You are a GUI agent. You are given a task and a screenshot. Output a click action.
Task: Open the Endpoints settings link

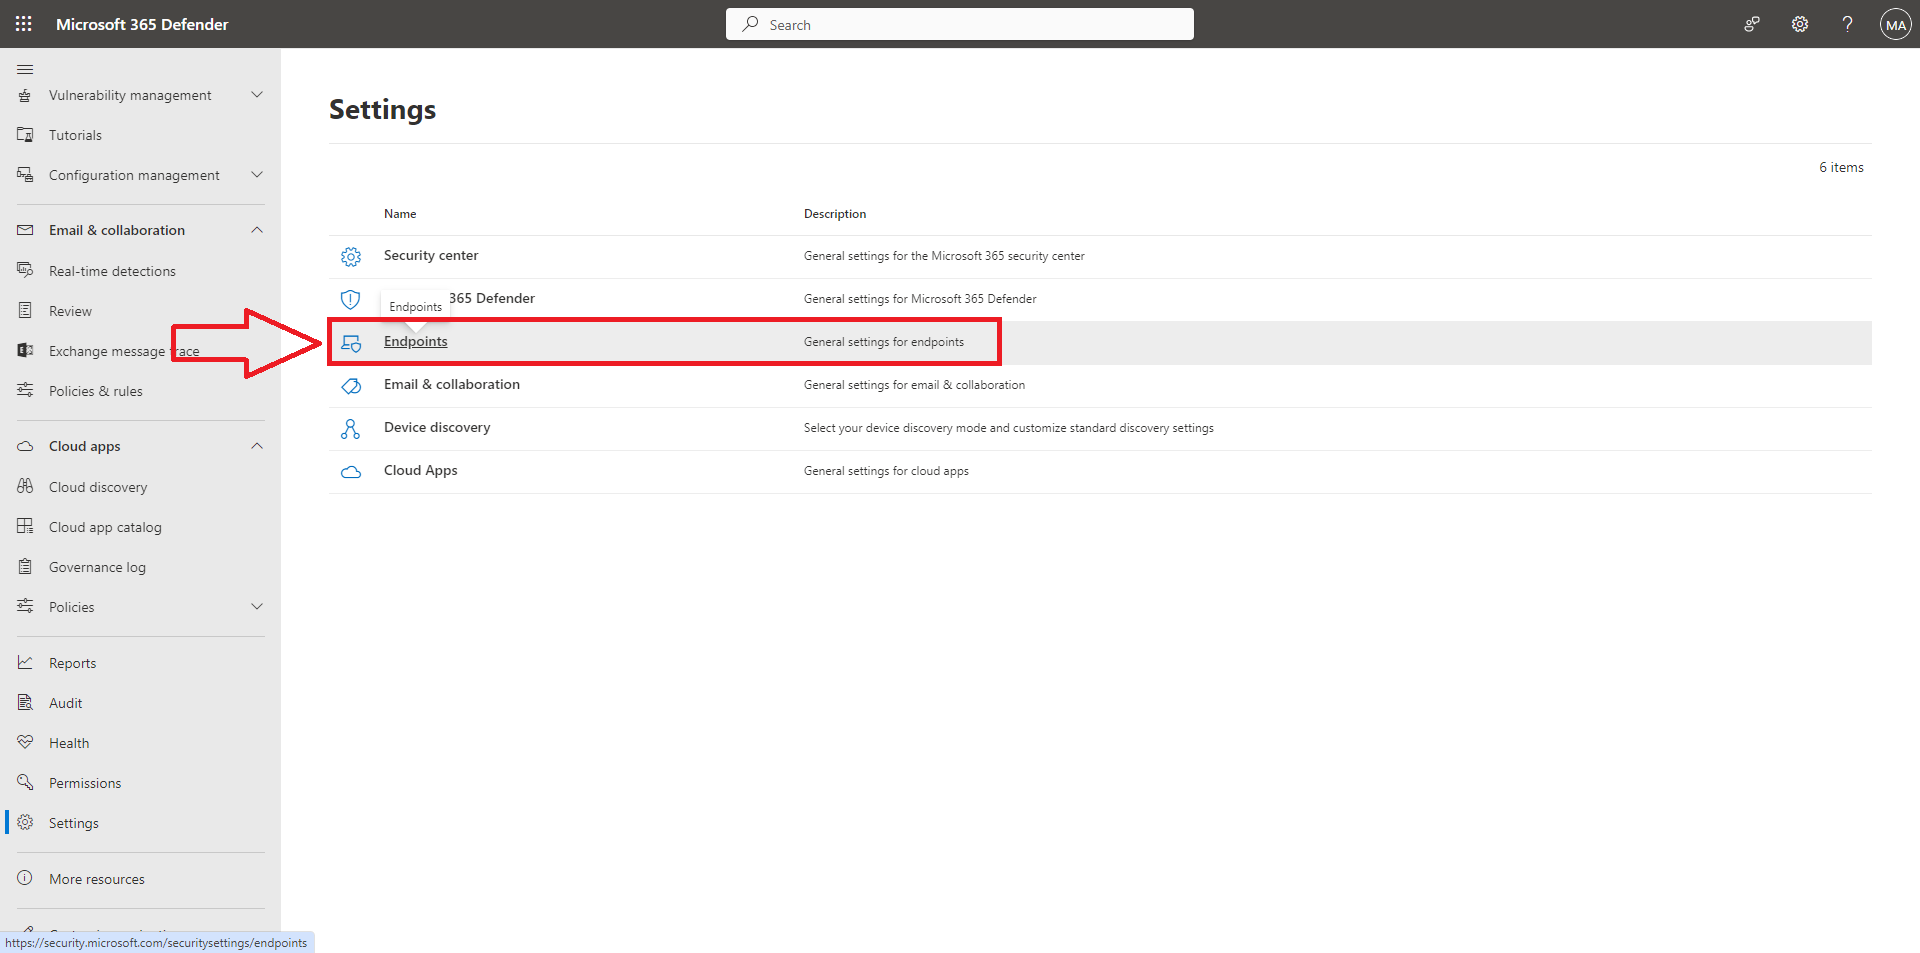pos(416,342)
